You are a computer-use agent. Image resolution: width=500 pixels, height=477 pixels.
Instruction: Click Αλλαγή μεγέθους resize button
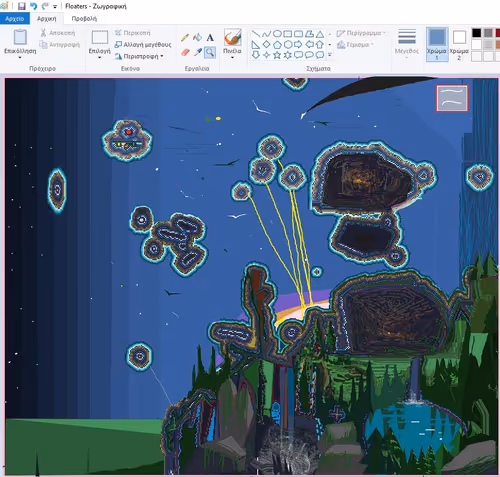[x=143, y=44]
